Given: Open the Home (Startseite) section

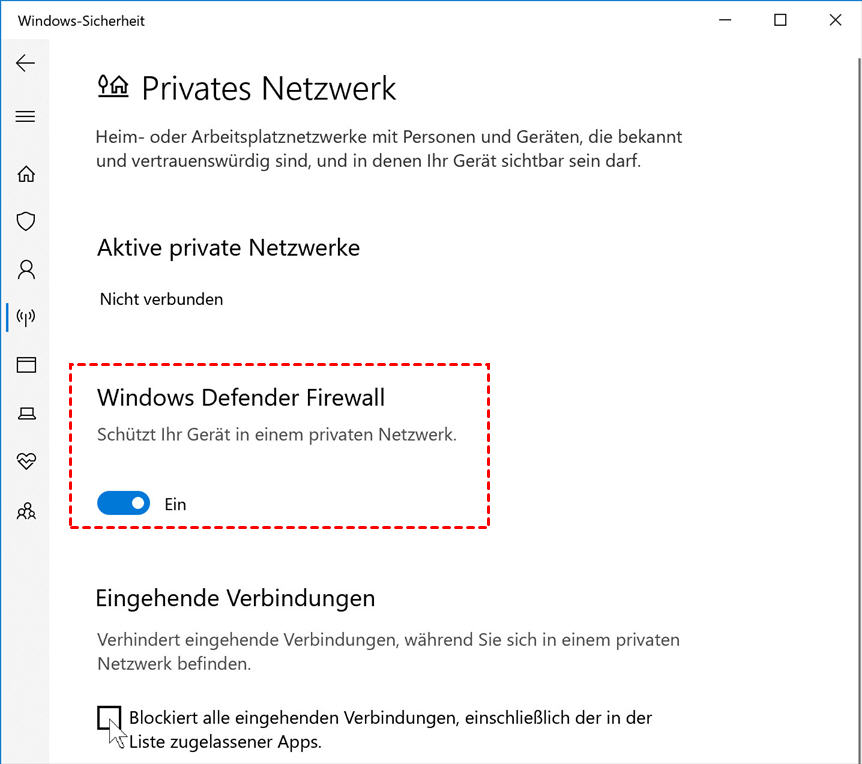Looking at the screenshot, I should pyautogui.click(x=26, y=174).
